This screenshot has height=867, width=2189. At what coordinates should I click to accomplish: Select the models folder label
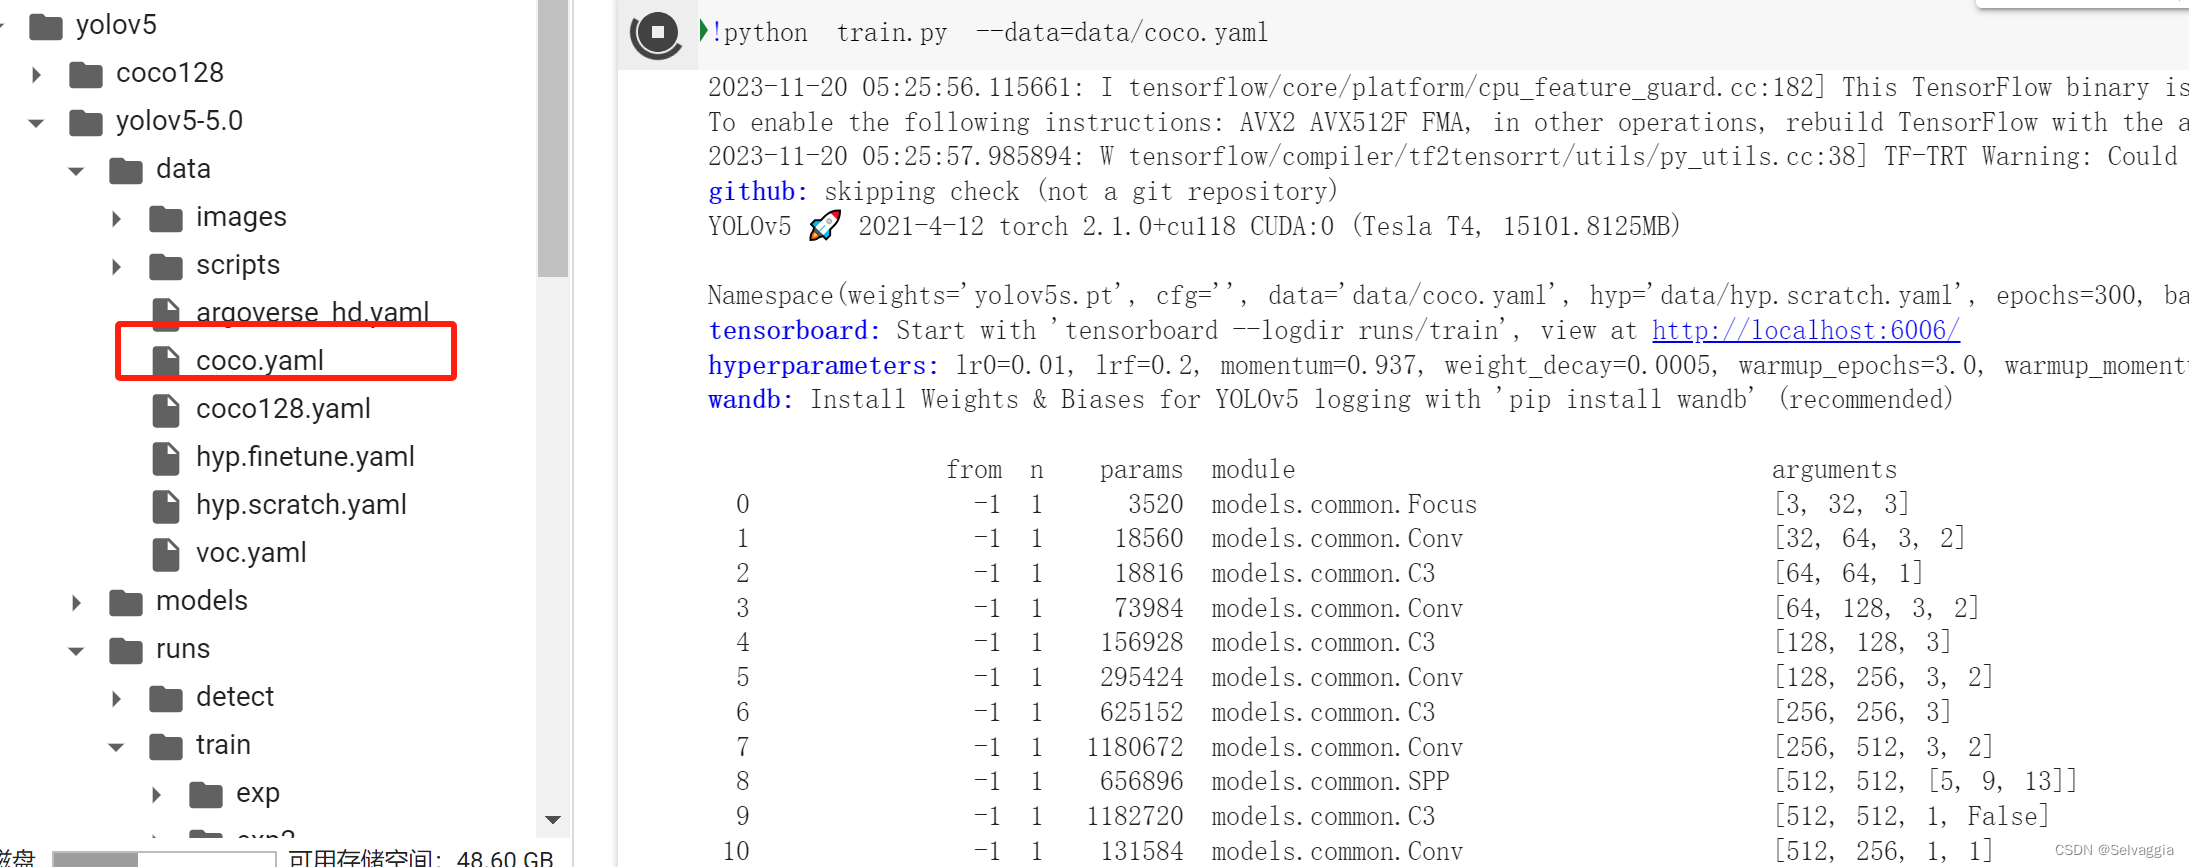[202, 600]
